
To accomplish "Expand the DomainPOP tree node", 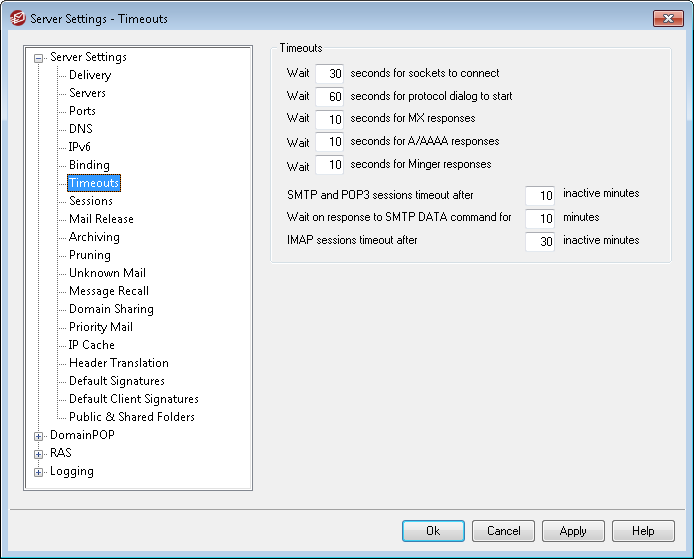I will (x=39, y=436).
